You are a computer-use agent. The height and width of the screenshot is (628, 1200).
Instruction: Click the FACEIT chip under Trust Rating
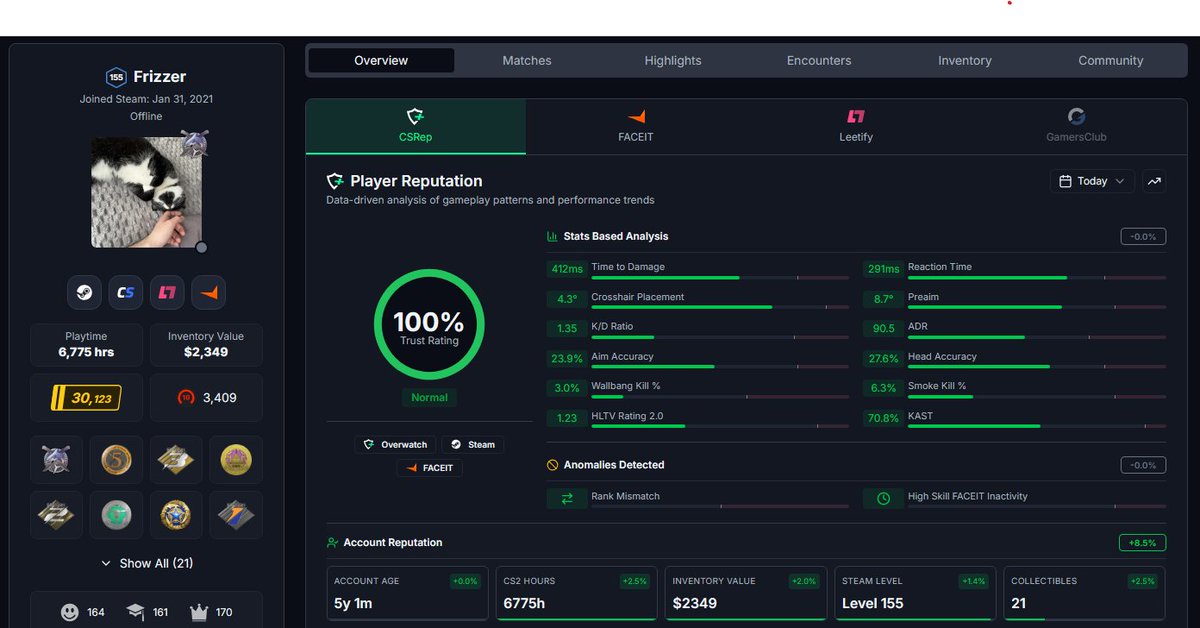[430, 468]
